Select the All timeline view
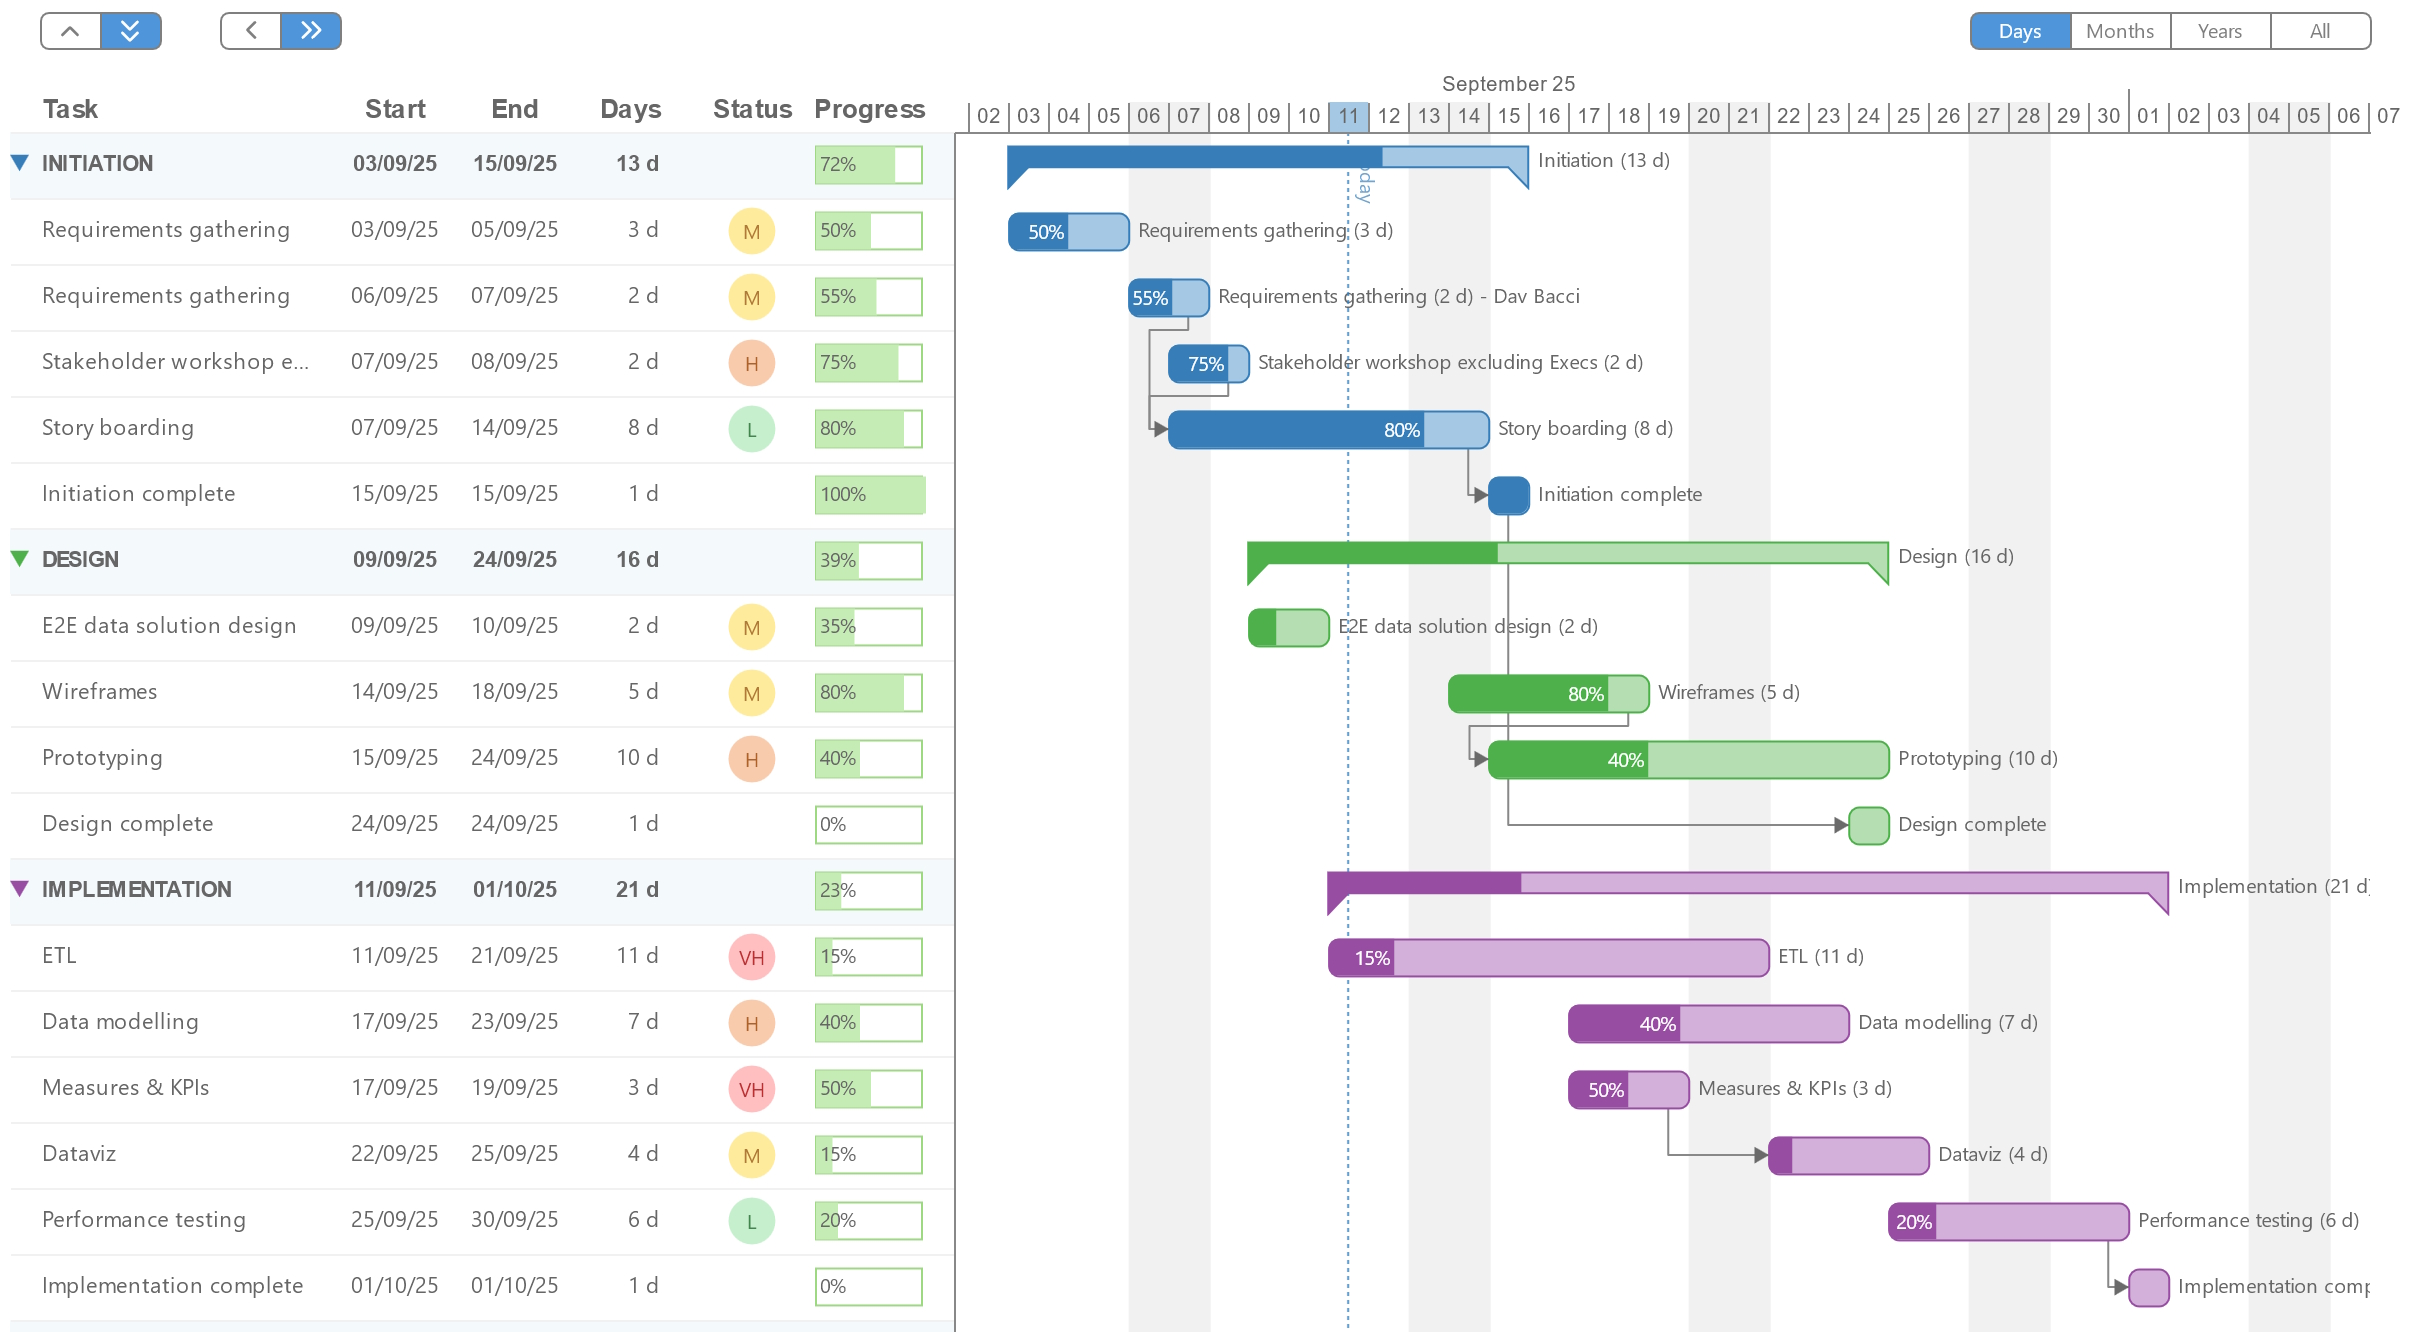 point(2320,31)
